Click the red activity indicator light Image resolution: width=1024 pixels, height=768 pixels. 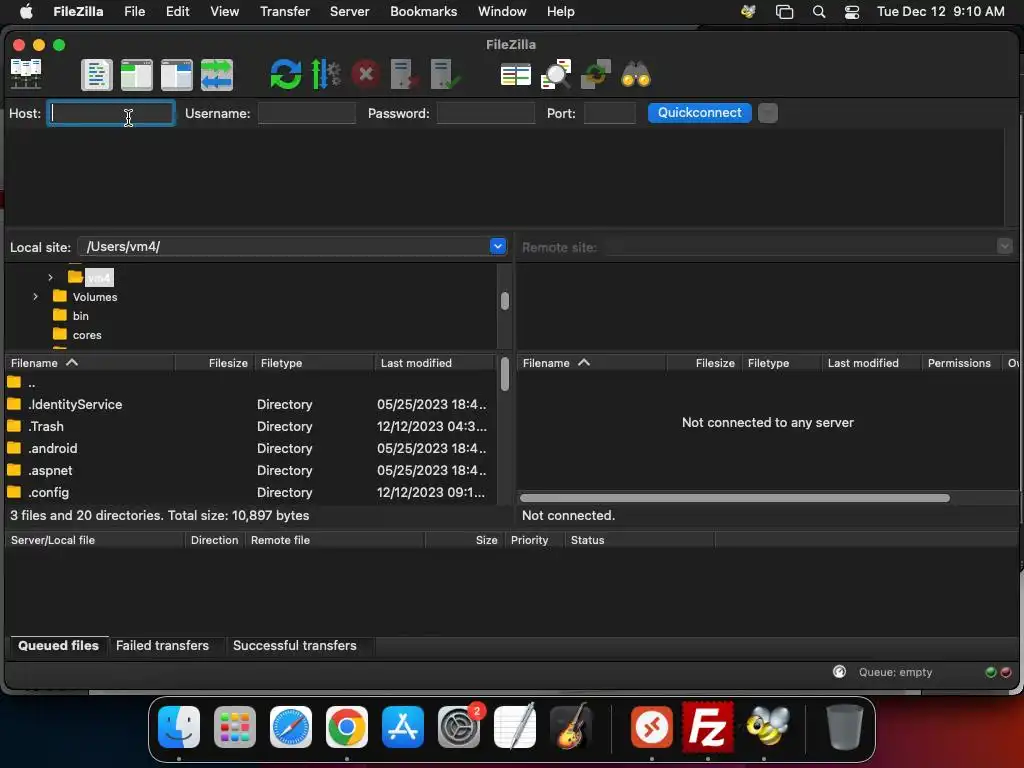tap(1006, 672)
